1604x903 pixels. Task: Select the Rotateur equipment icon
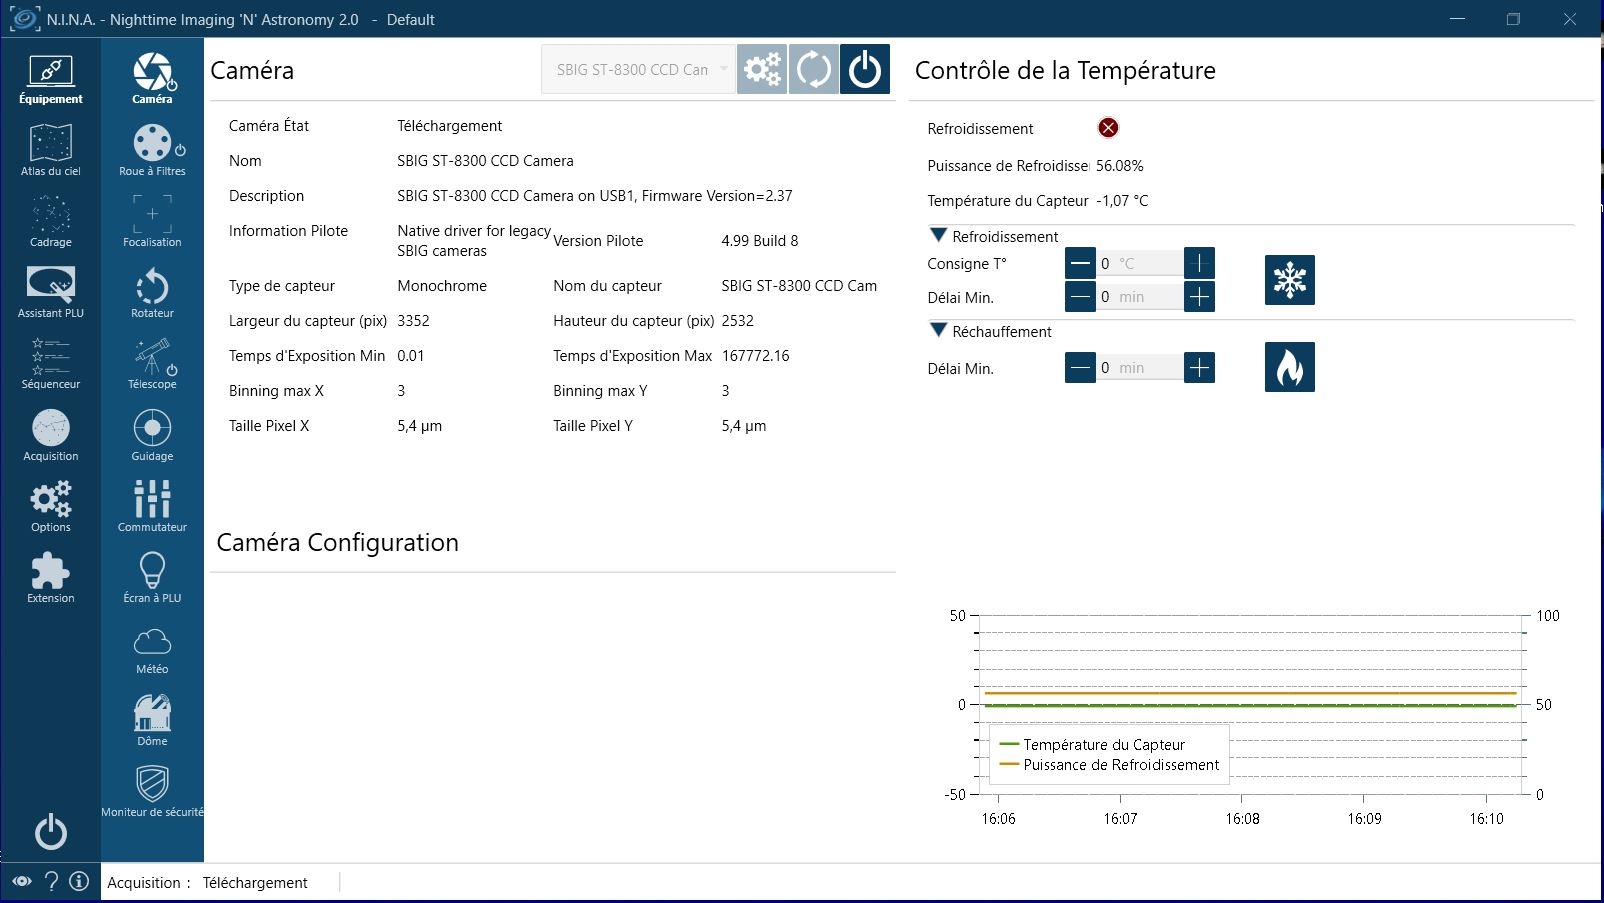152,293
